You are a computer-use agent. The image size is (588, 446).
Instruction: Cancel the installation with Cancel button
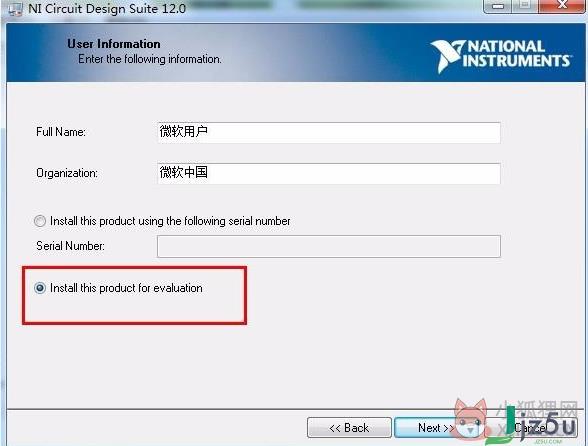(x=531, y=428)
